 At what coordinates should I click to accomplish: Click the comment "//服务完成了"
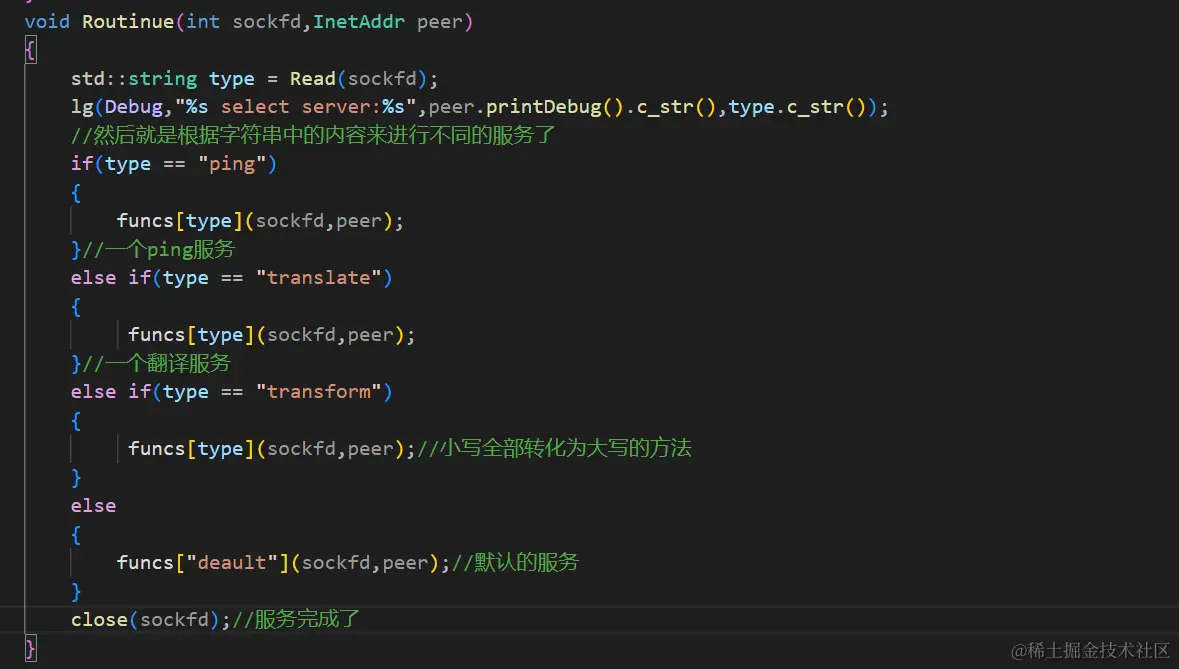[x=296, y=620]
